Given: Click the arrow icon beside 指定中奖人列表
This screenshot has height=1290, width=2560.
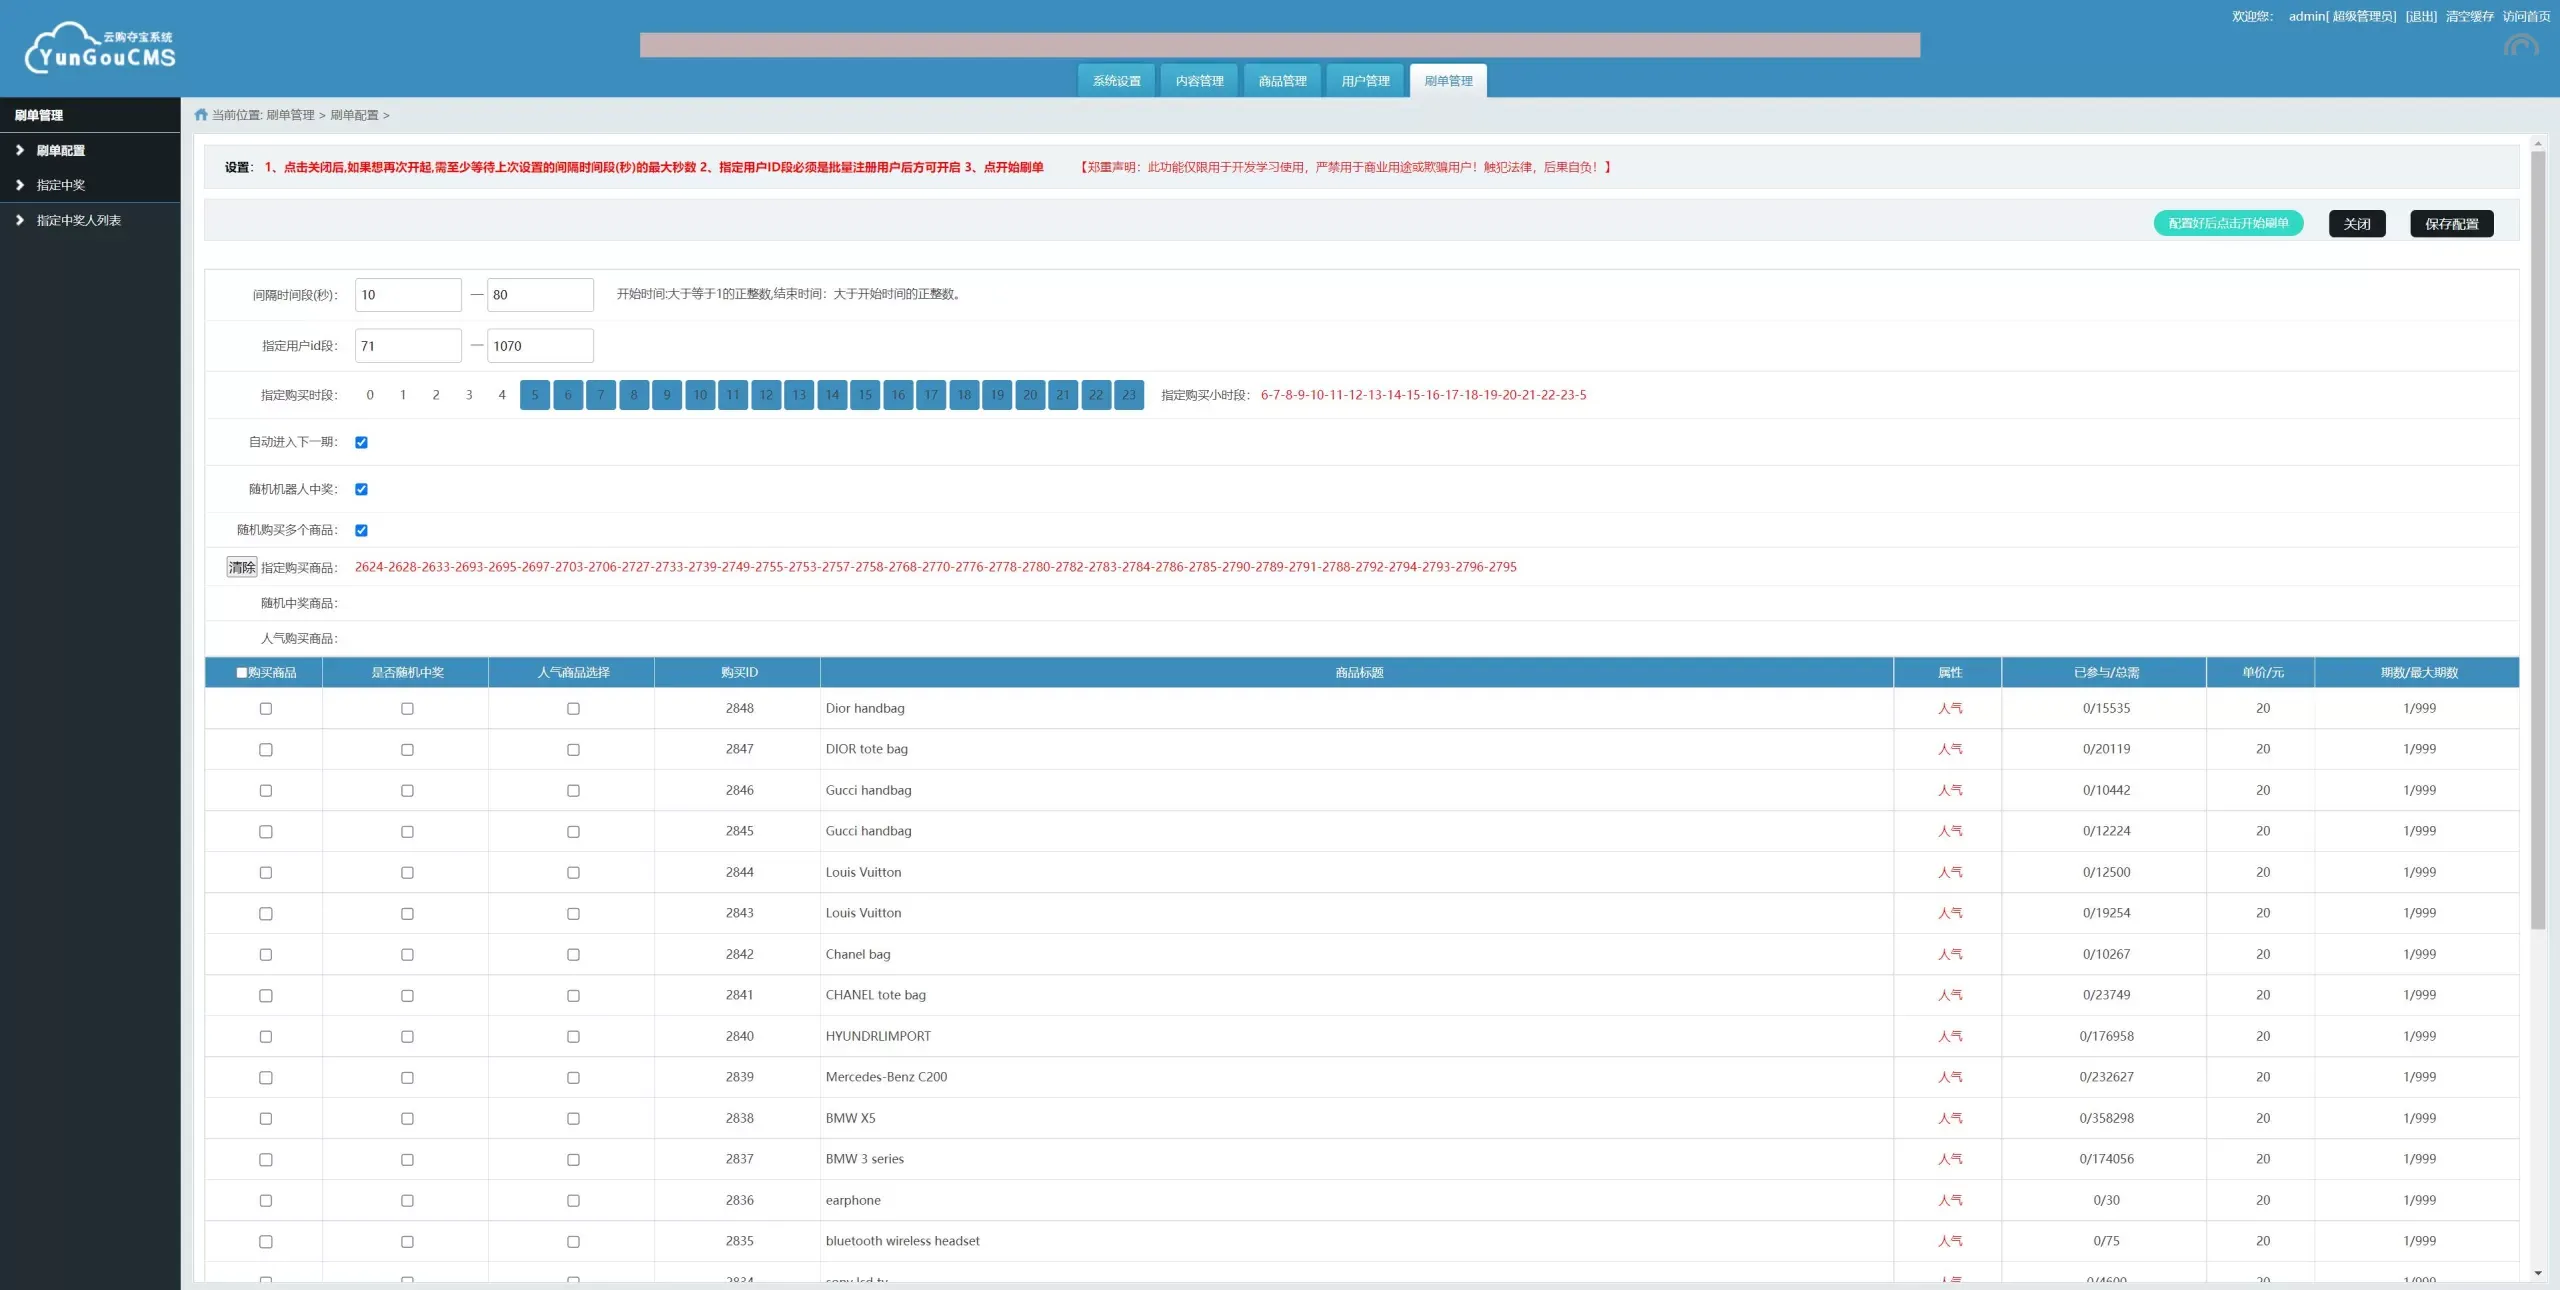Looking at the screenshot, I should pos(20,220).
